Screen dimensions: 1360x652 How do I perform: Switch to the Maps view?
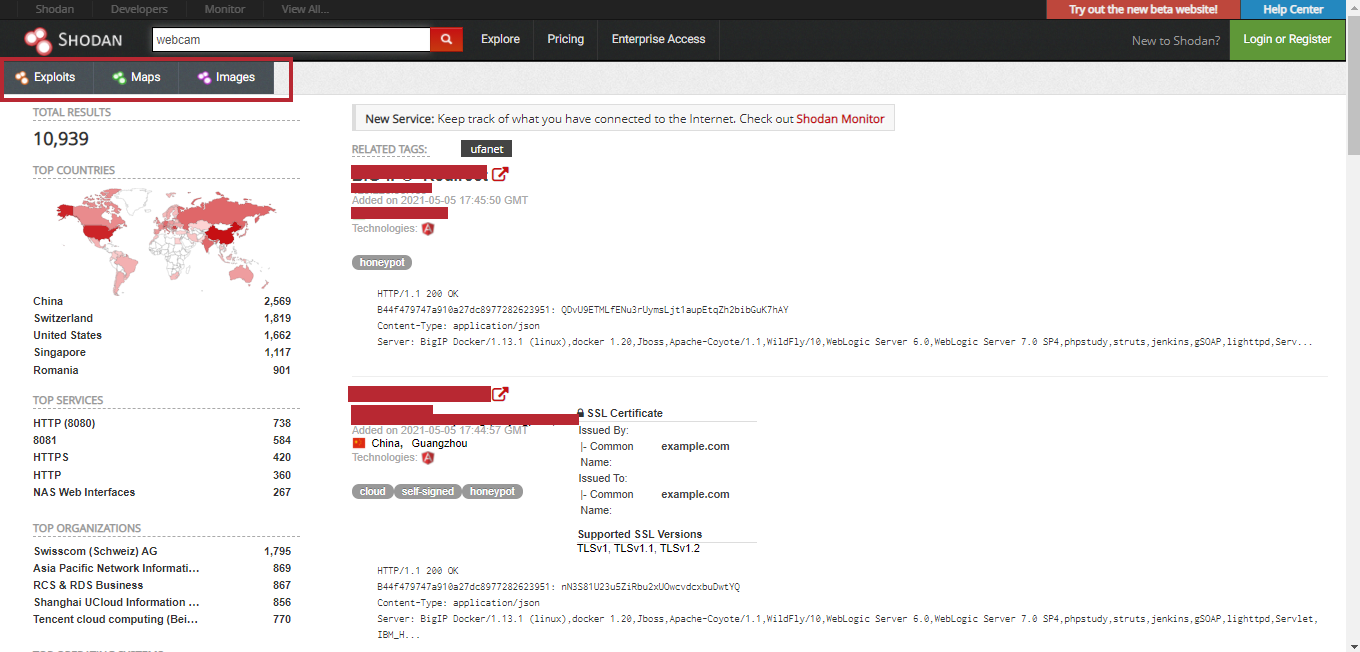[x=136, y=77]
